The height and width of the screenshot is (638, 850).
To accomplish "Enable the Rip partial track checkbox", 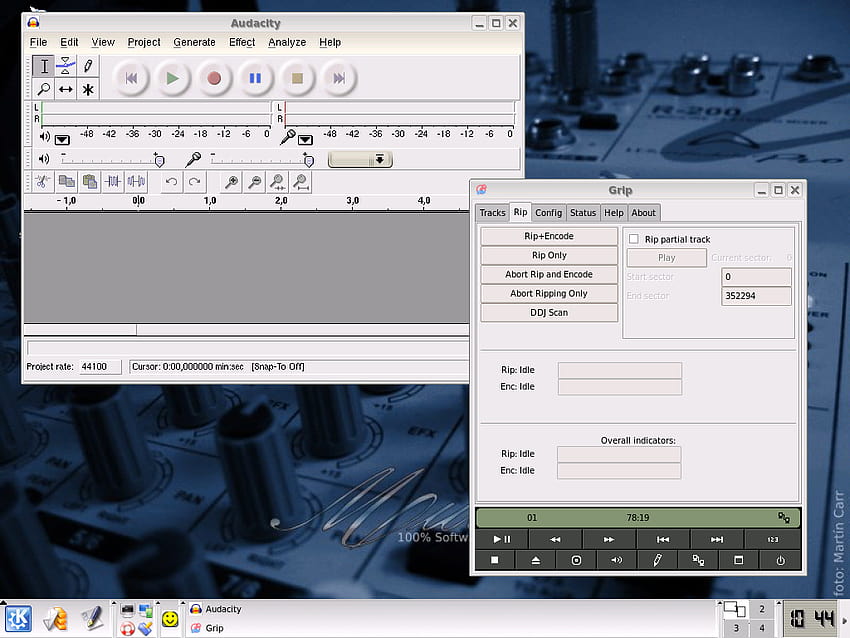I will click(634, 239).
